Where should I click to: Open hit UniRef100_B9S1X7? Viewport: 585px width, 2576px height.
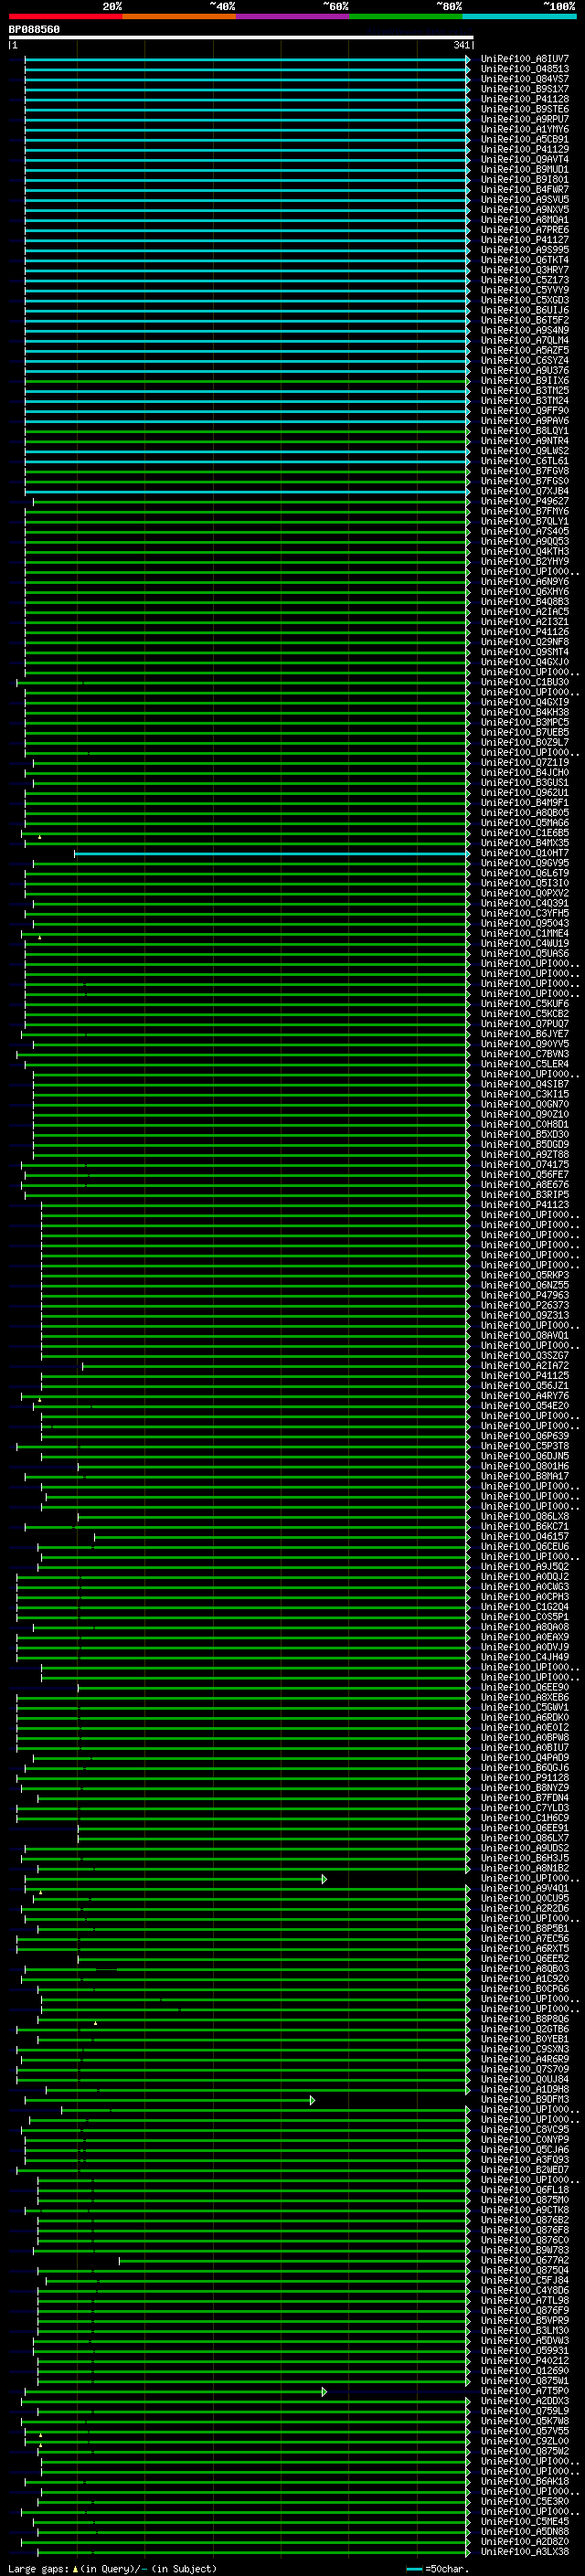pyautogui.click(x=524, y=89)
